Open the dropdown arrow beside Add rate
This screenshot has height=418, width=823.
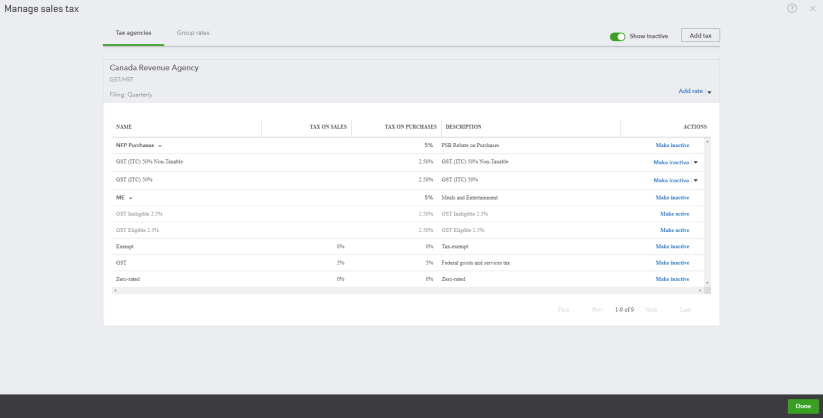click(x=709, y=91)
